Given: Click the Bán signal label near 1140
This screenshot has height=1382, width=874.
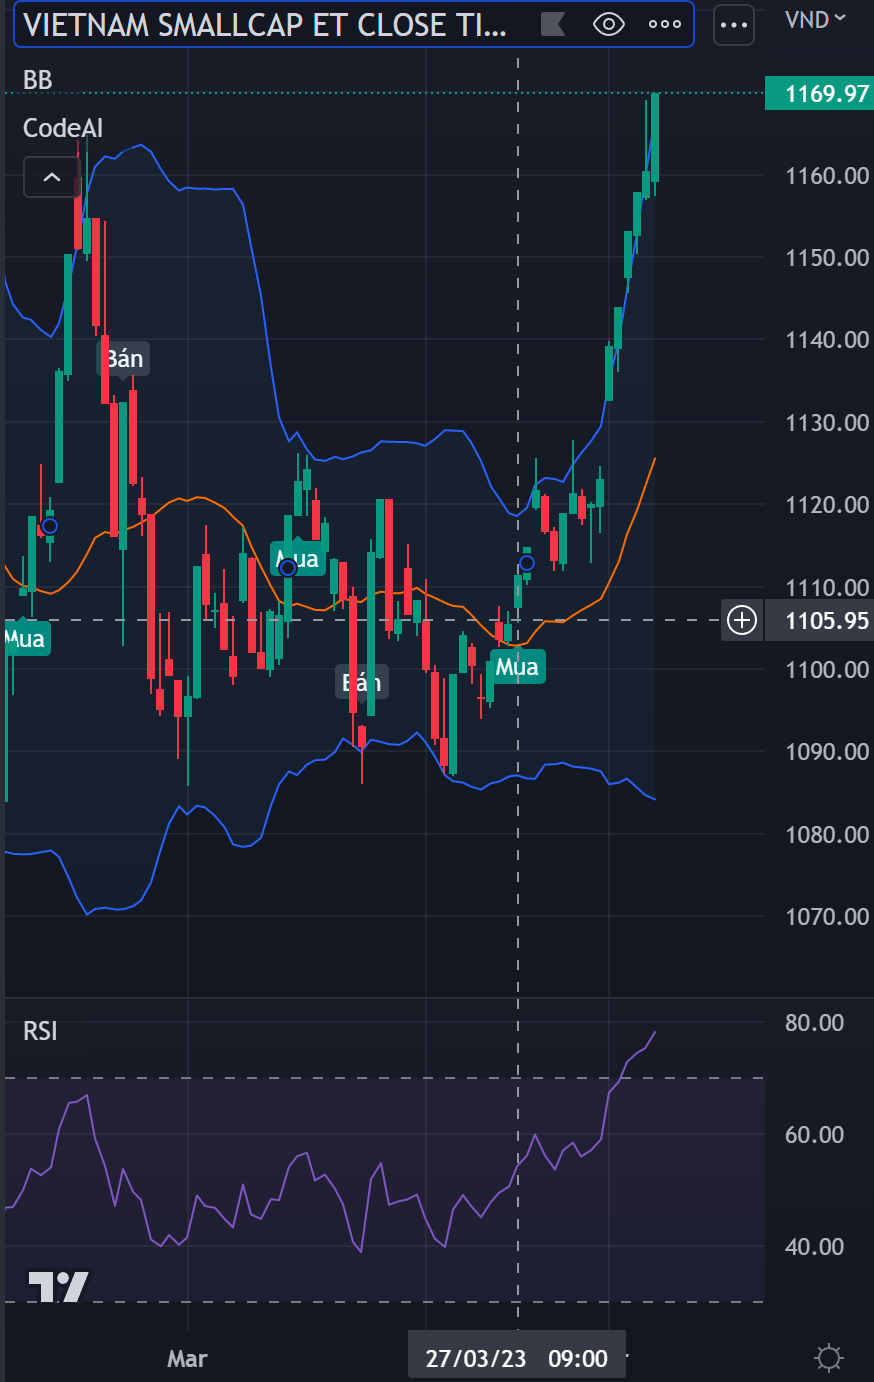Looking at the screenshot, I should coord(124,359).
